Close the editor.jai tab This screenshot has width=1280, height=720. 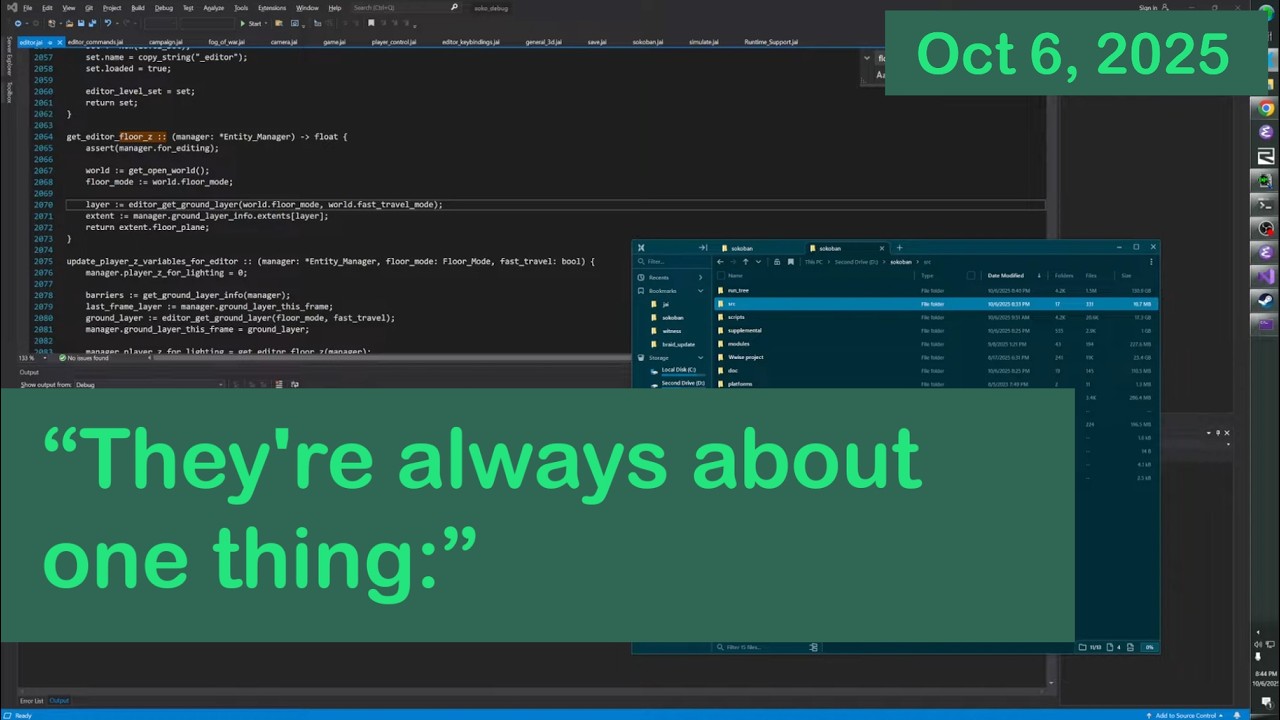[58, 42]
